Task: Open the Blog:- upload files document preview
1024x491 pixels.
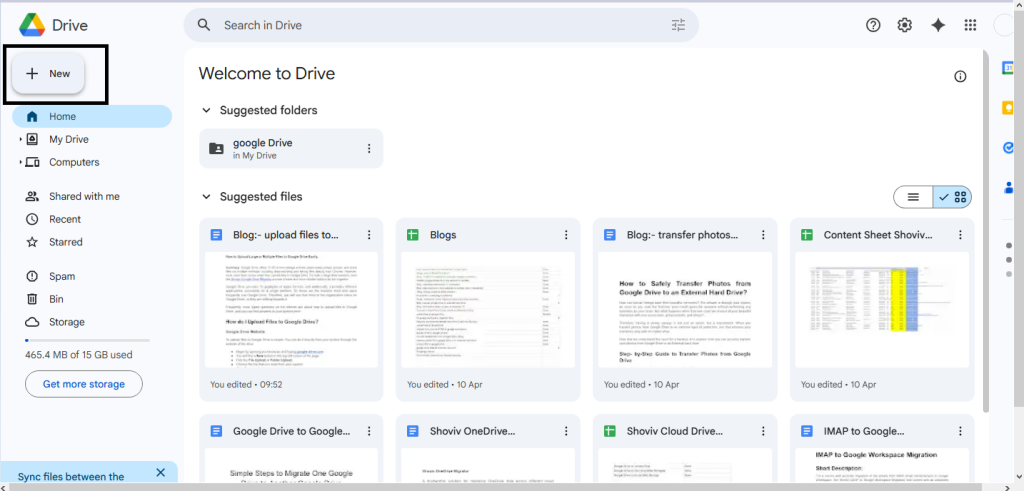Action: (291, 310)
